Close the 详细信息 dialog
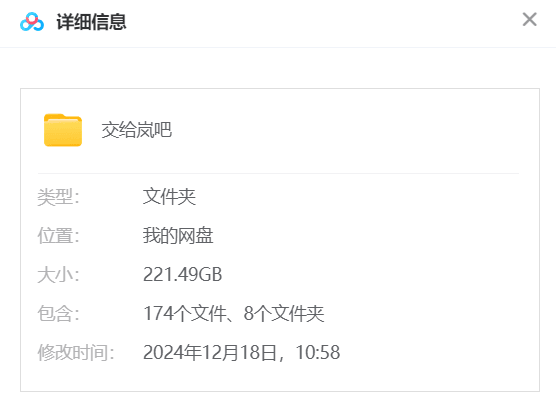The height and width of the screenshot is (402, 556). pyautogui.click(x=529, y=19)
